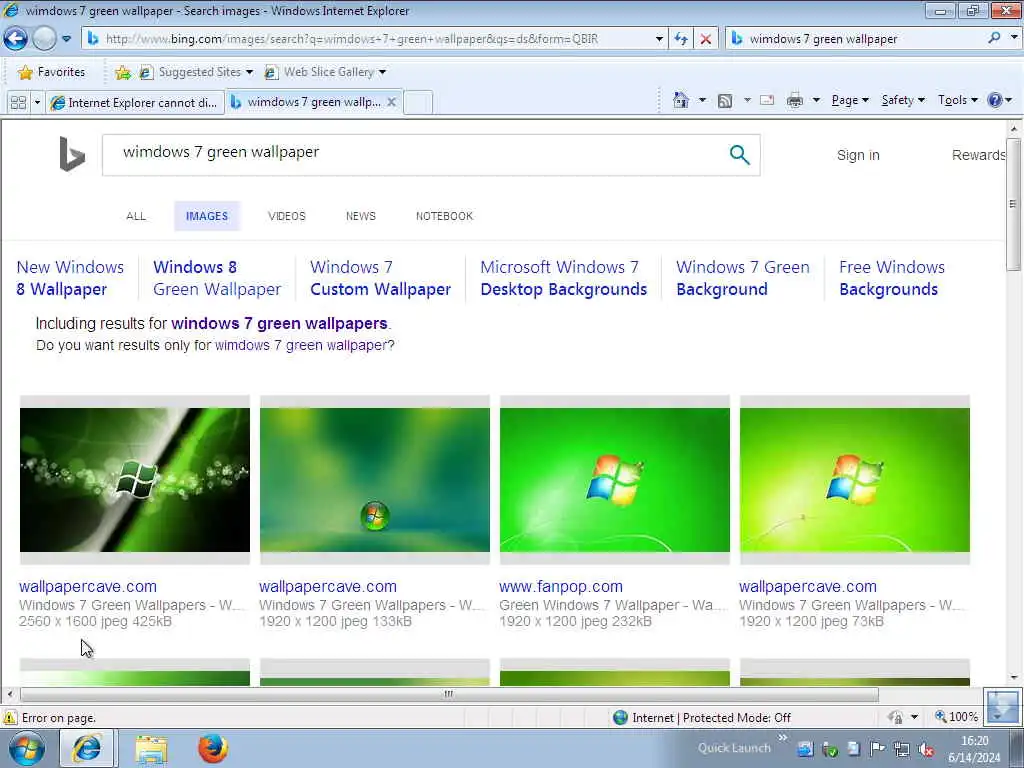Open the recent pages dropdown arrow
The width and height of the screenshot is (1024, 768).
coord(67,39)
